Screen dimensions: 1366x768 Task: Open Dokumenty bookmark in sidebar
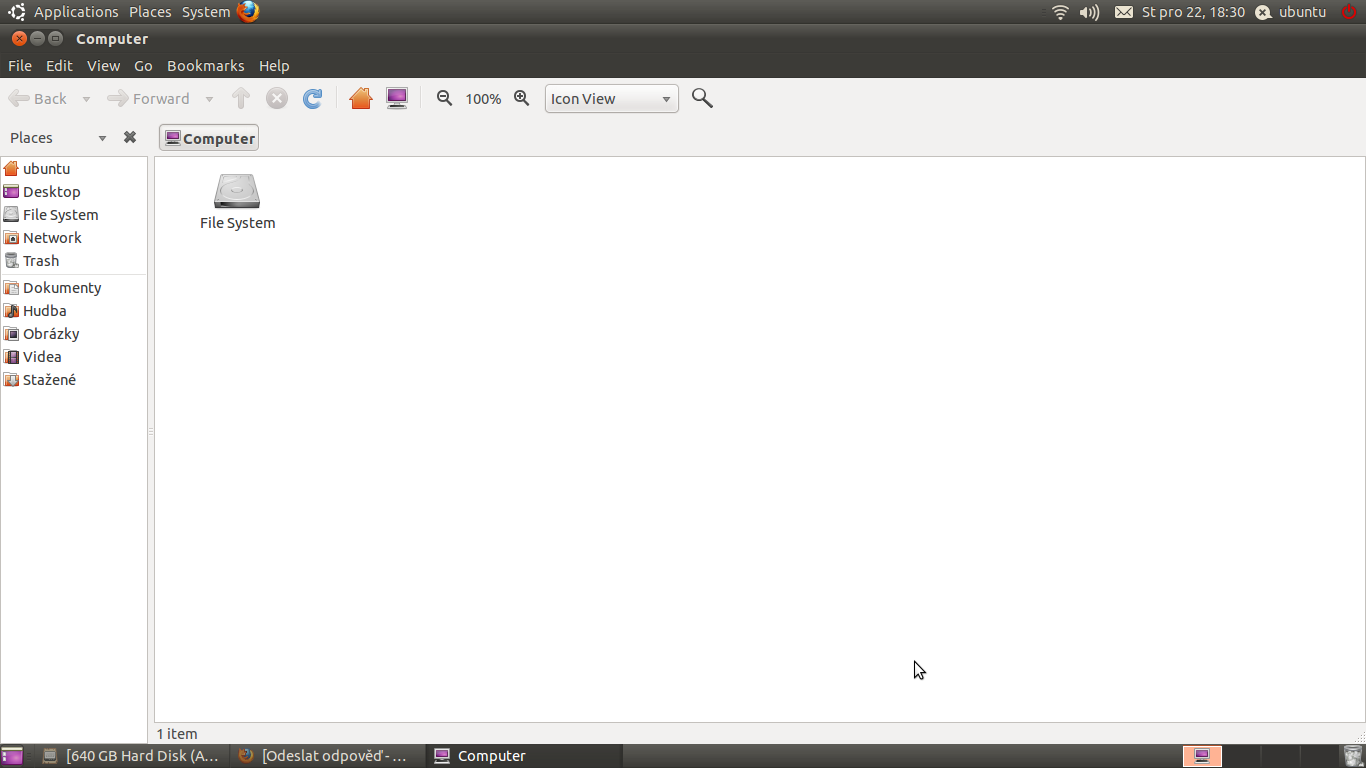pyautogui.click(x=62, y=288)
